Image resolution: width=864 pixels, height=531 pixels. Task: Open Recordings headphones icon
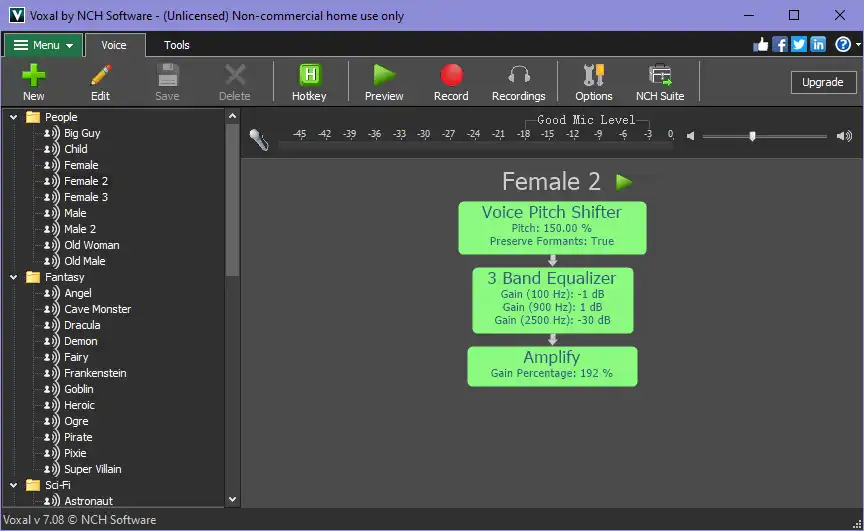coord(519,75)
